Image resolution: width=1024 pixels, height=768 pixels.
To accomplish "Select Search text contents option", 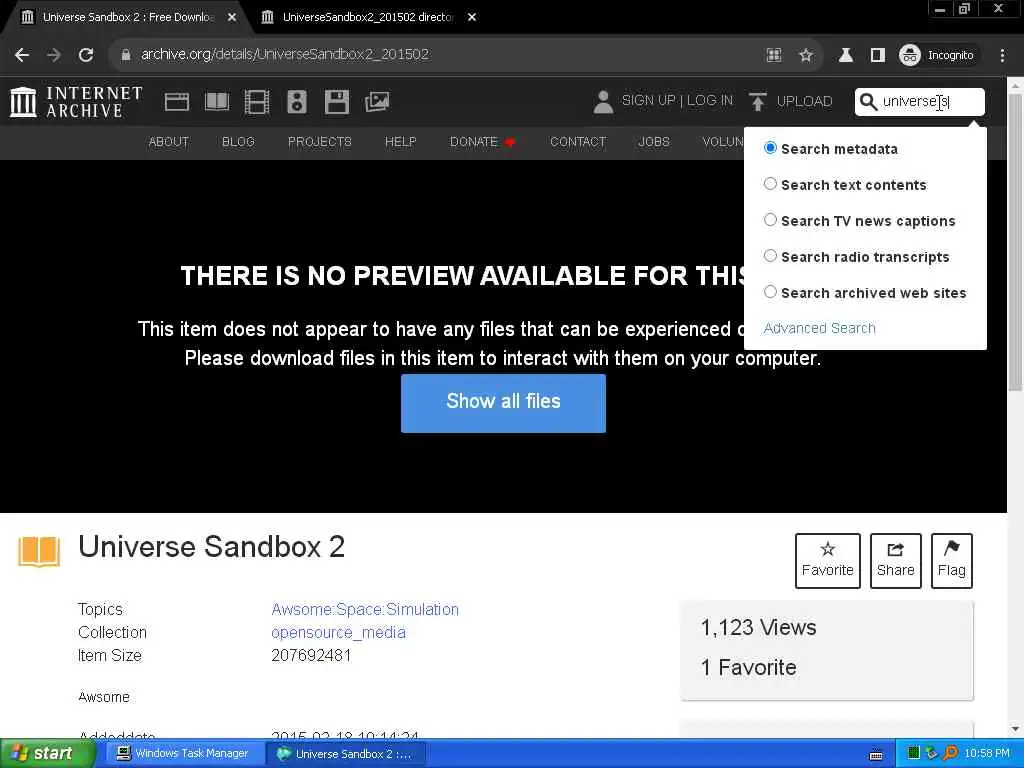I will [x=771, y=184].
